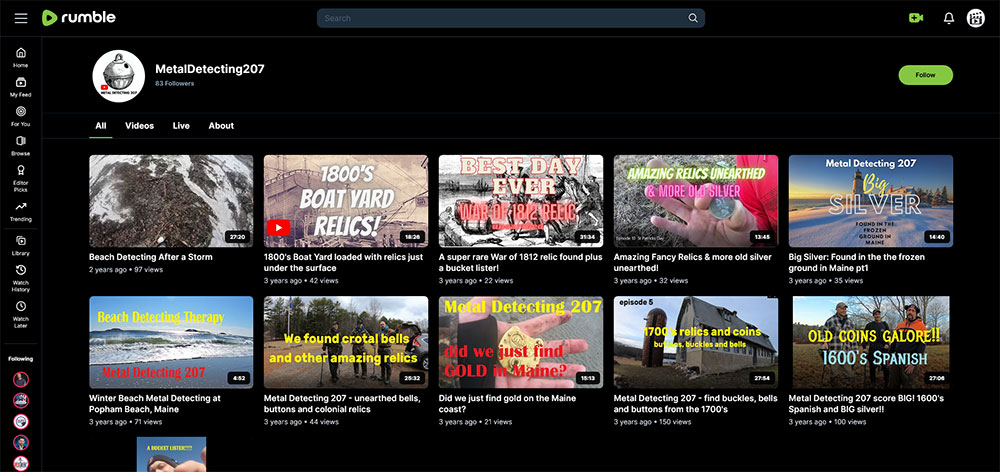Open GOLD in Maine video thumbnail

point(520,342)
